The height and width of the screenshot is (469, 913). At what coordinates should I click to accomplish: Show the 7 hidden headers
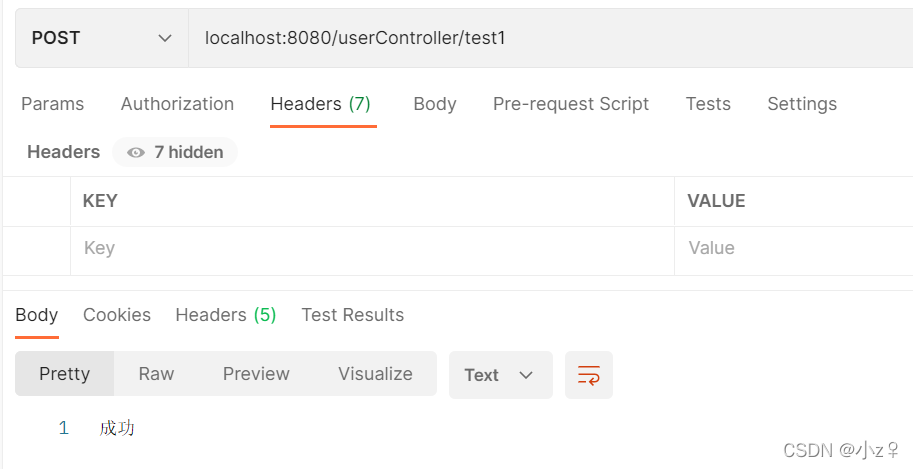click(x=175, y=152)
